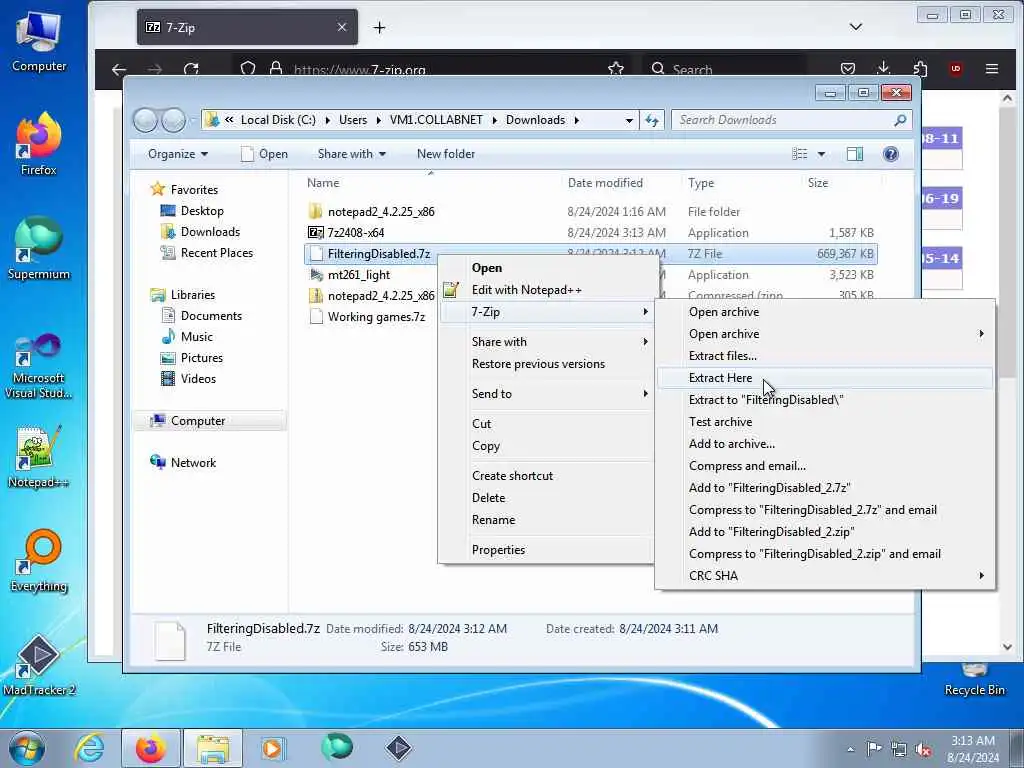
Task: Click the Supermium taskbar icon
Action: (337, 747)
